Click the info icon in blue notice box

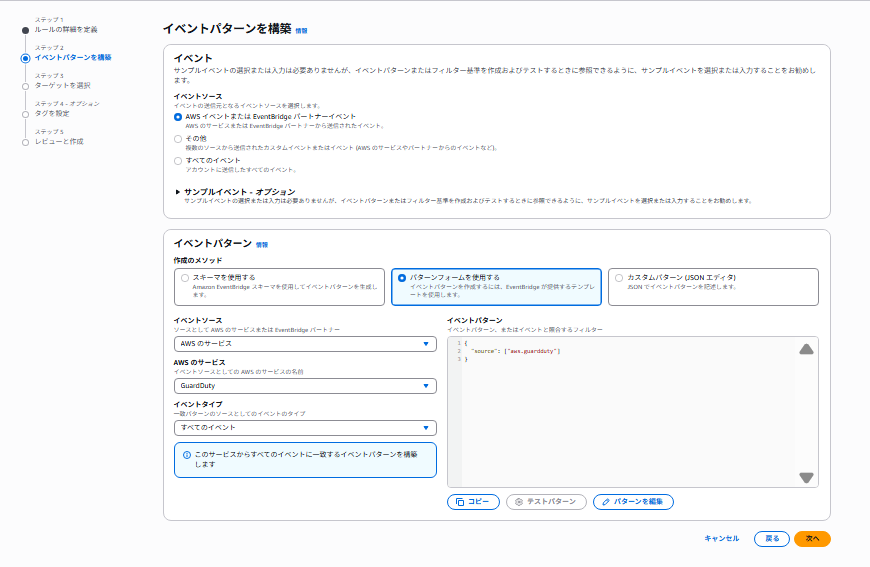click(187, 455)
